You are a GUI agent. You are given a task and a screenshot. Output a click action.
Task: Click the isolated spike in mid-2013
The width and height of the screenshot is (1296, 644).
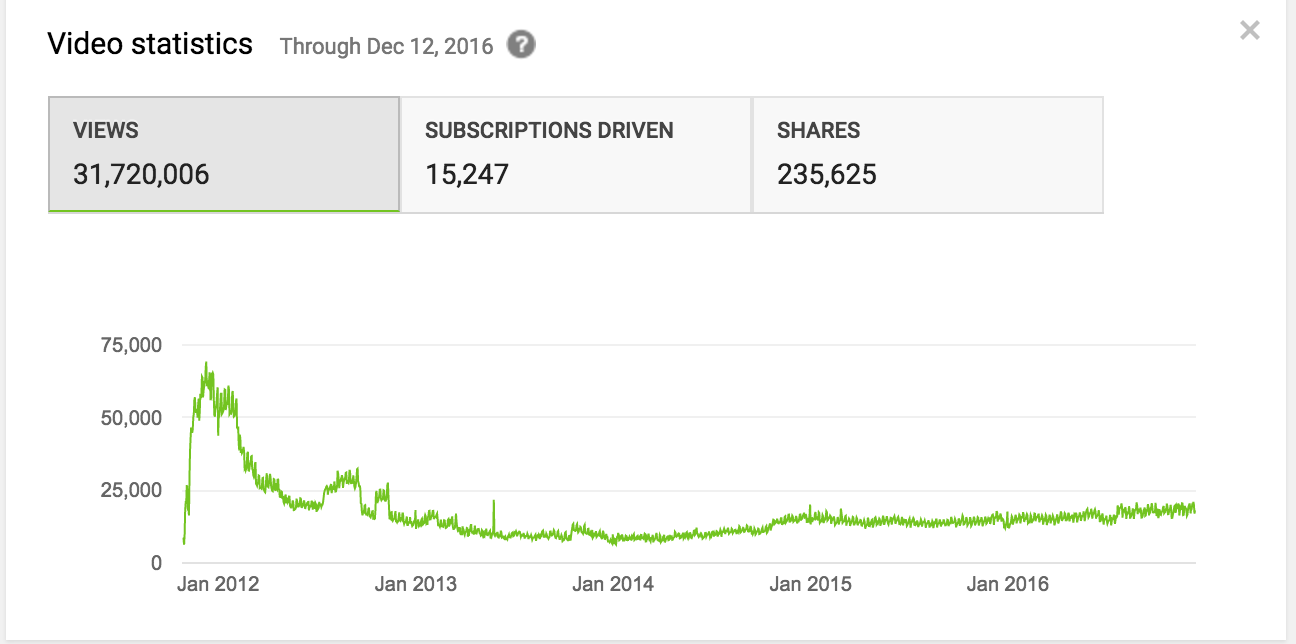(494, 502)
